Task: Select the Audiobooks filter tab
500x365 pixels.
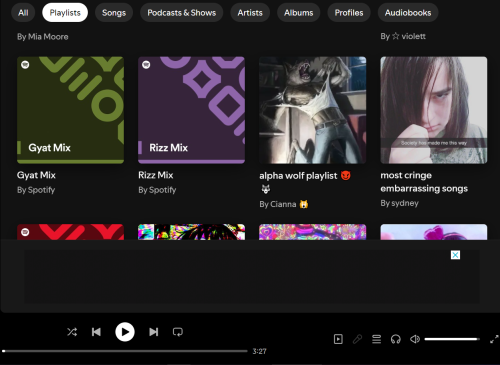Action: click(408, 13)
